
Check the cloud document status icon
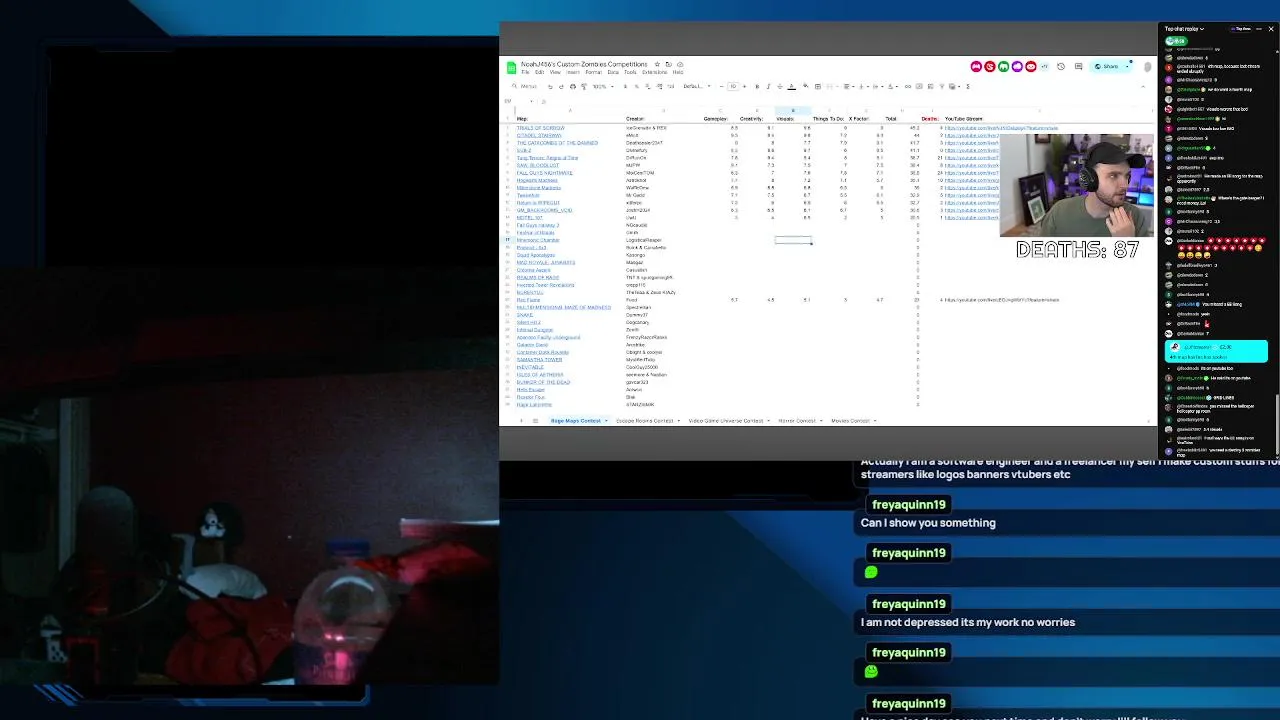(x=680, y=64)
